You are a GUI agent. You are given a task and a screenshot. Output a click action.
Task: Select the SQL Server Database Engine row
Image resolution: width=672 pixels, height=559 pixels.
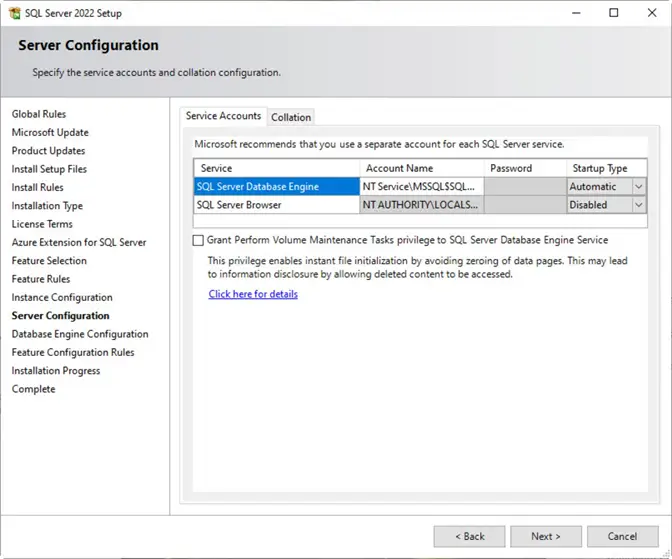coord(276,187)
